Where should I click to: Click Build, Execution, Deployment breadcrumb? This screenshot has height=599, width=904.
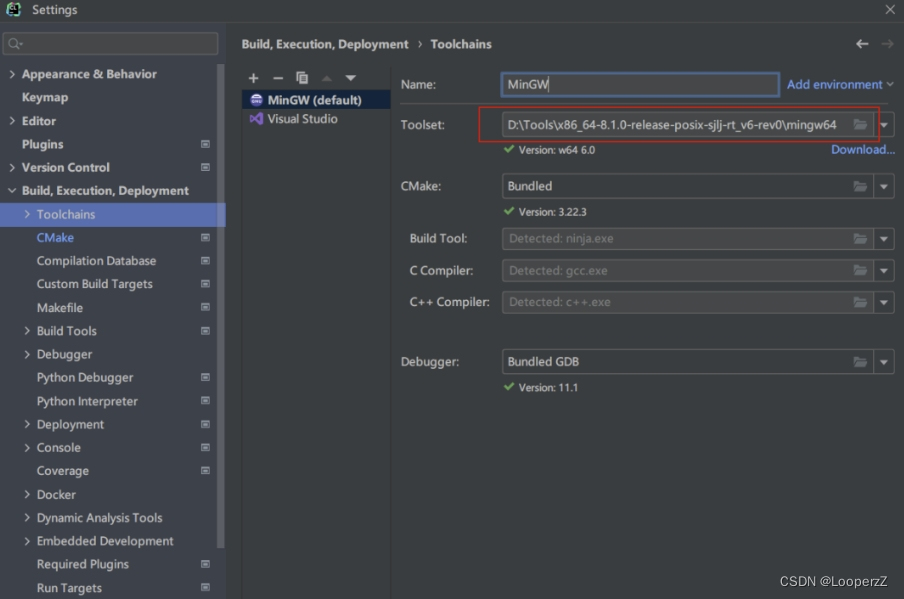pyautogui.click(x=325, y=44)
